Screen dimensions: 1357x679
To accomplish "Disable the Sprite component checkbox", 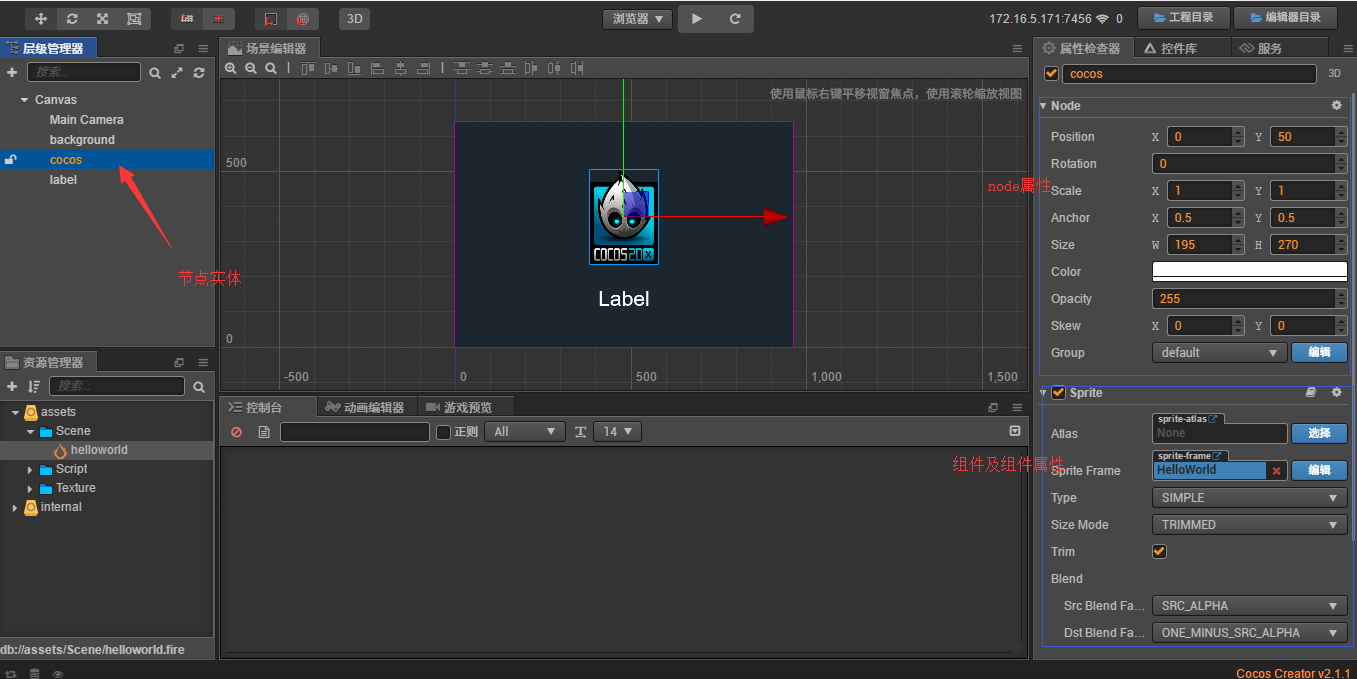I will (x=1058, y=393).
